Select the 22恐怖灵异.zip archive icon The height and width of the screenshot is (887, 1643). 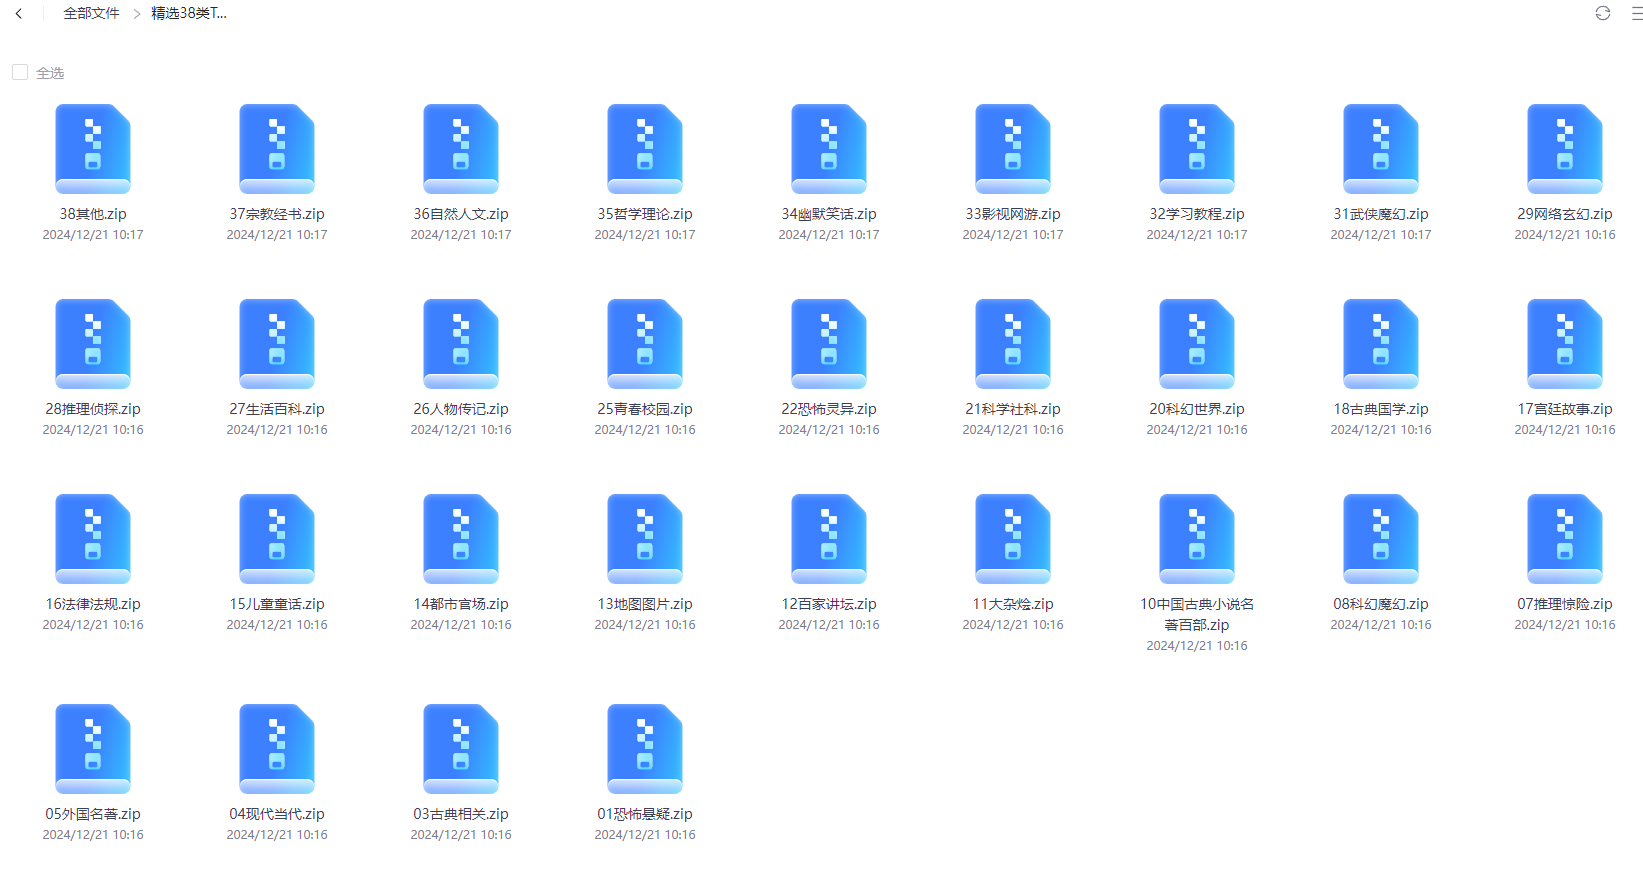pos(829,344)
